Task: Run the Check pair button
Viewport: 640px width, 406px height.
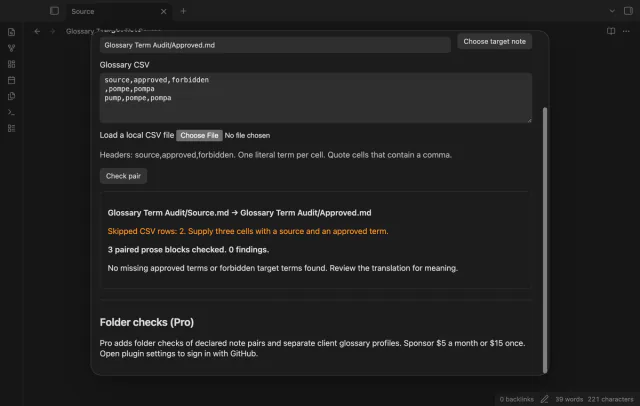Action: pos(123,176)
